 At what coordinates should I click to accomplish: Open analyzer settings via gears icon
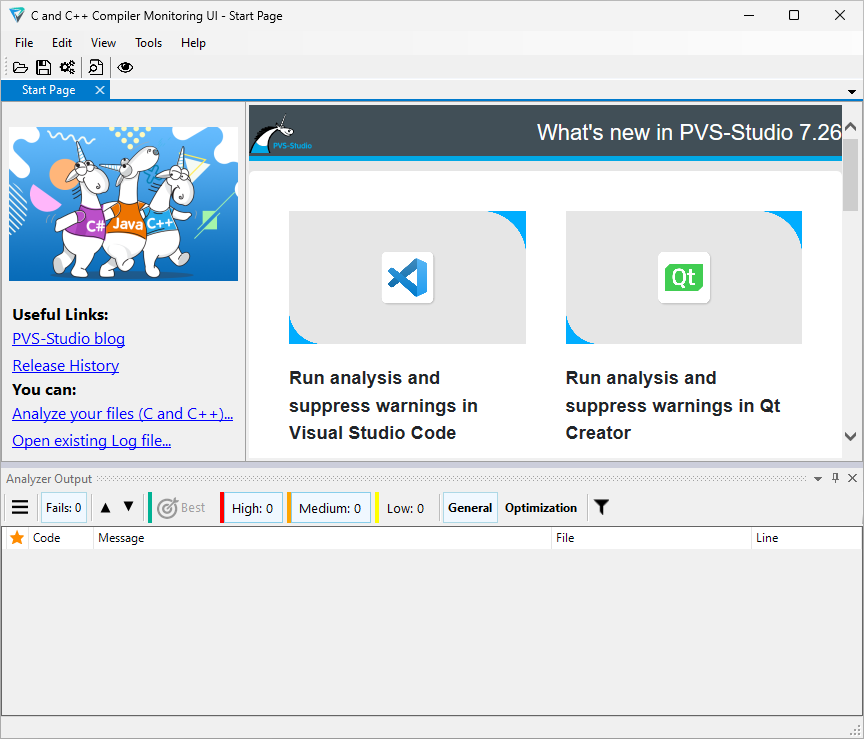click(x=67, y=67)
